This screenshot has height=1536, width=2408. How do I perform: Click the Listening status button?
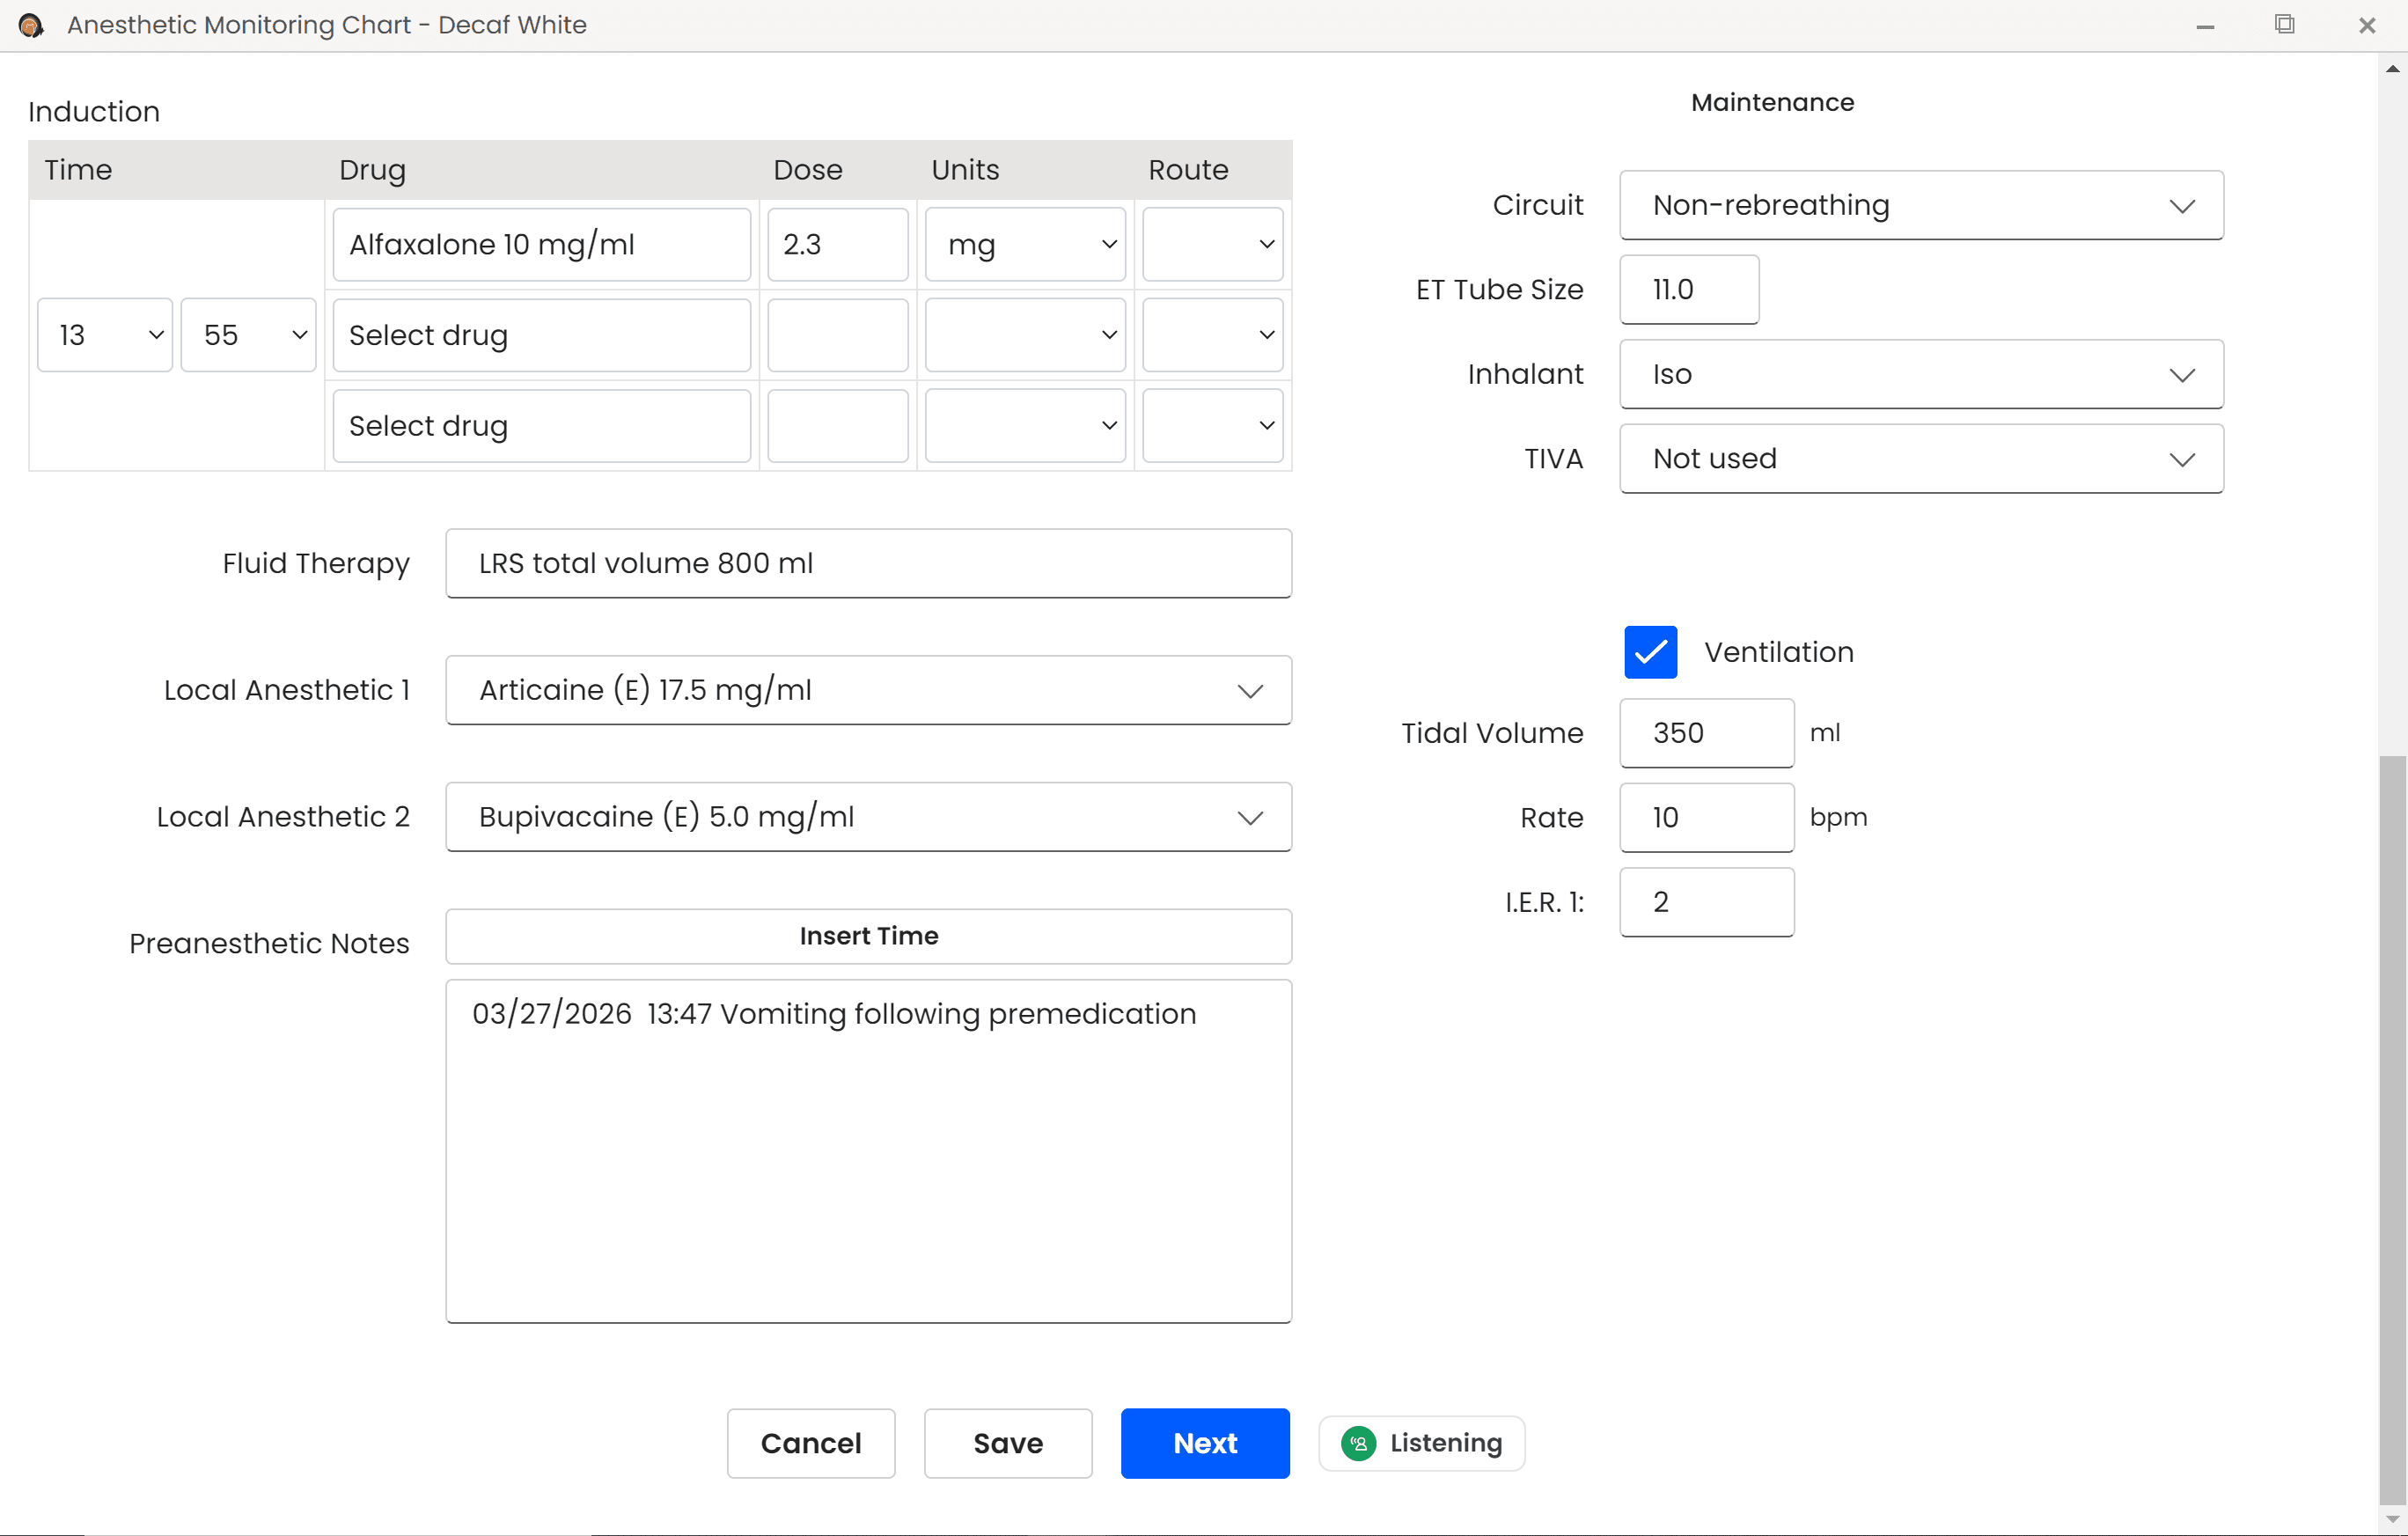click(1421, 1443)
